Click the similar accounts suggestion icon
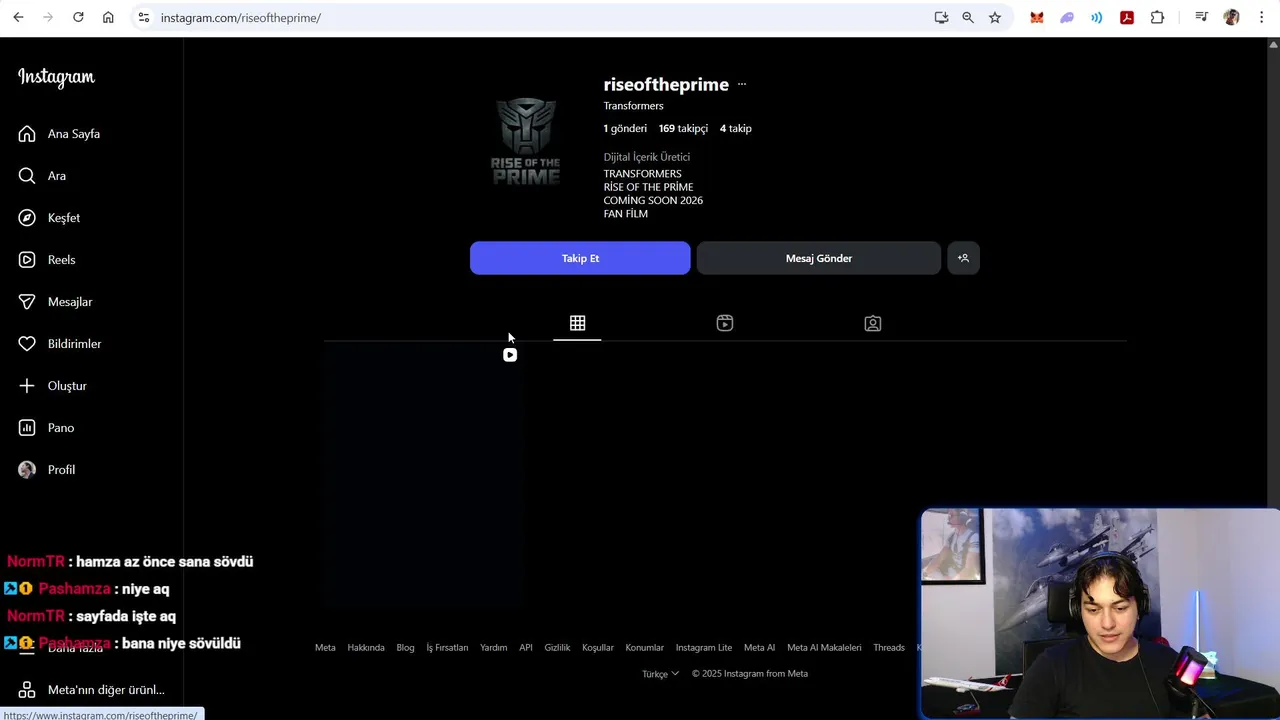 [963, 258]
